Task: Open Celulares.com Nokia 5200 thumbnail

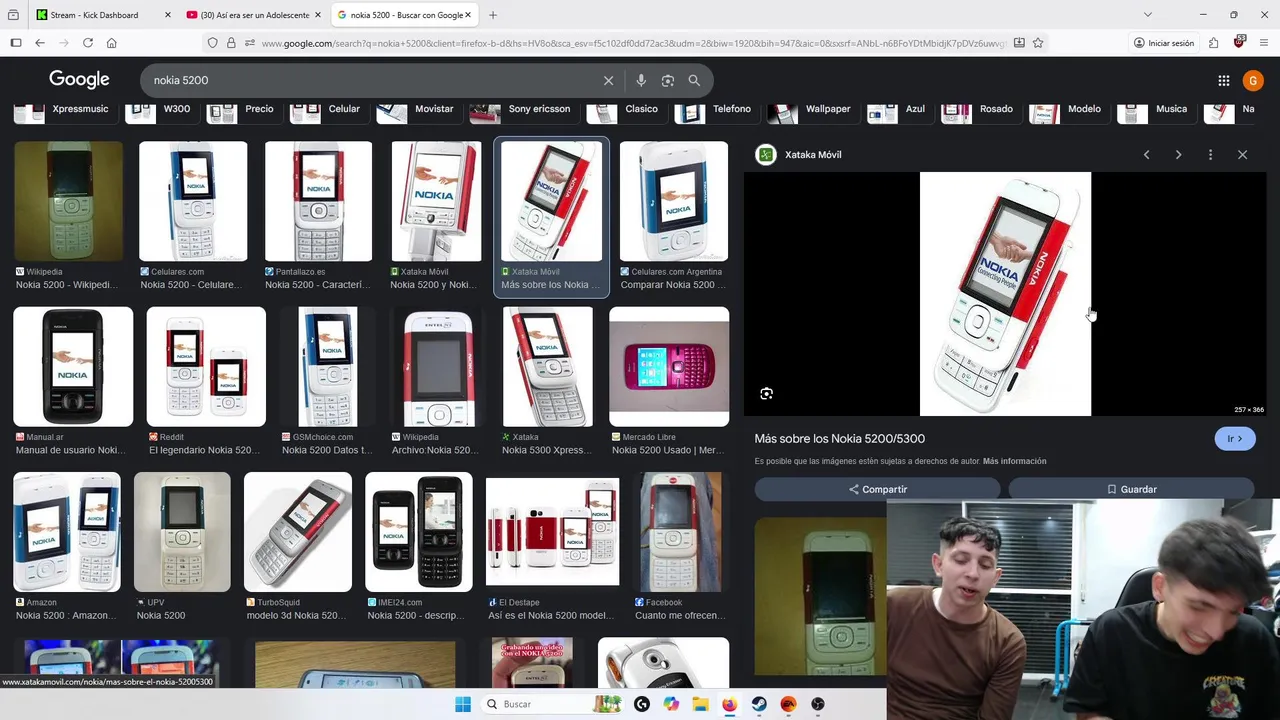Action: pos(193,201)
